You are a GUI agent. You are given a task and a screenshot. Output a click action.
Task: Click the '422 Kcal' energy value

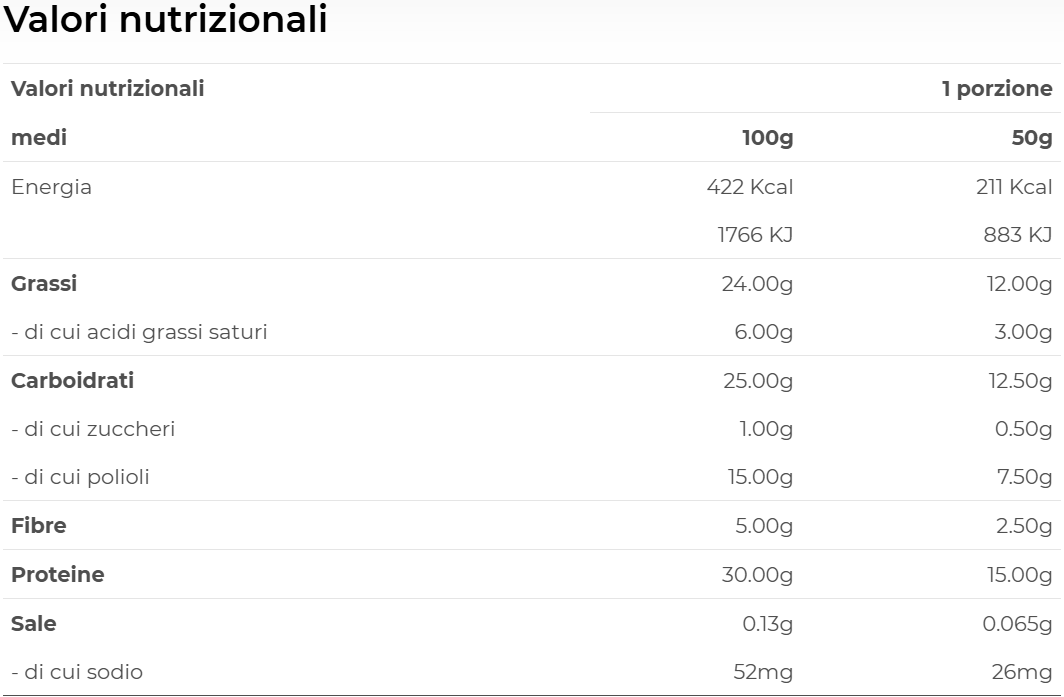(749, 187)
